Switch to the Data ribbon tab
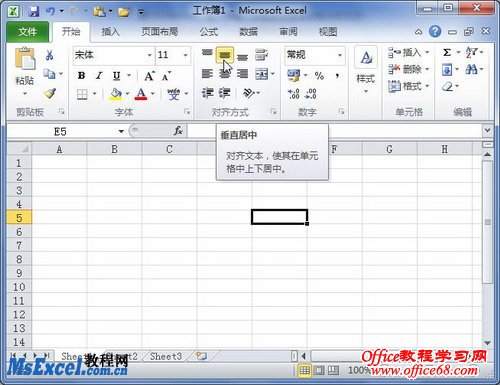The image size is (500, 385). click(248, 32)
